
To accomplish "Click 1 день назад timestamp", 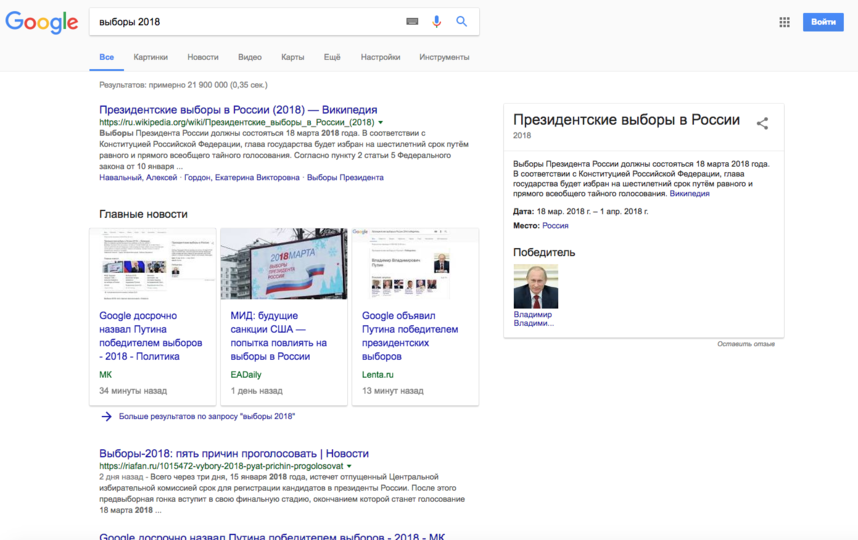I will (256, 391).
